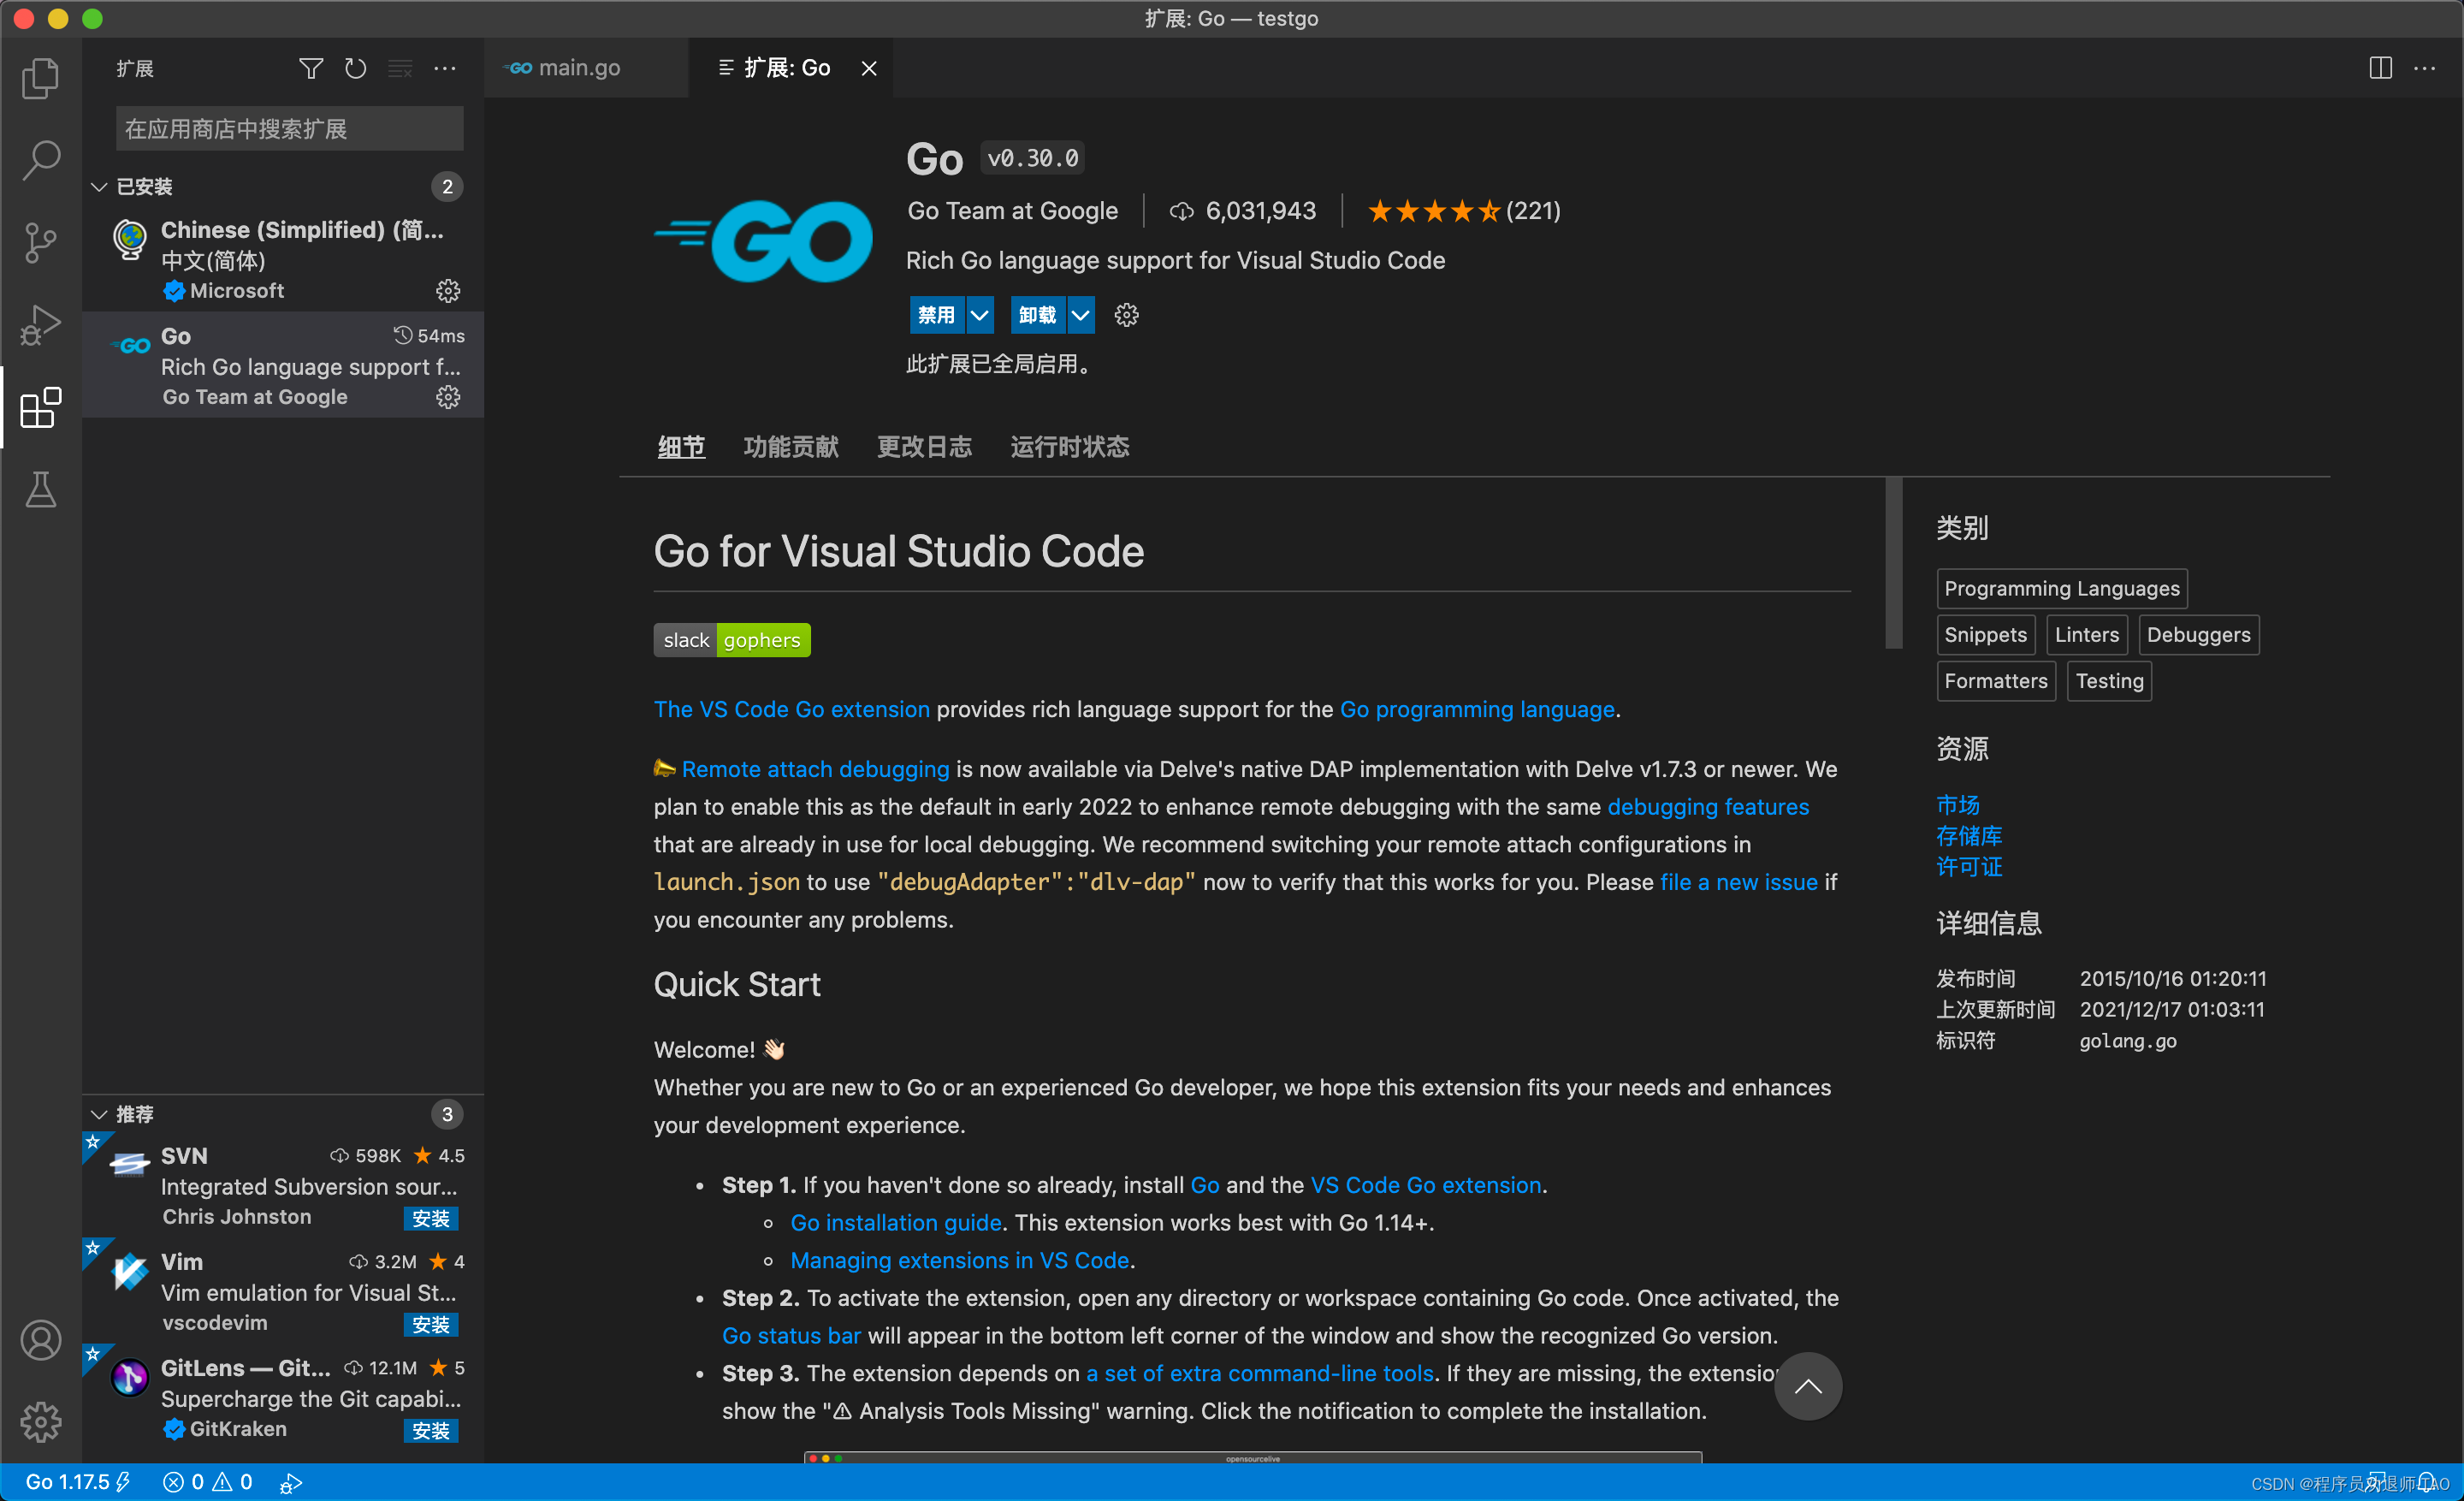Collapse the 已安装 installed section
The height and width of the screenshot is (1501, 2464).
[x=99, y=187]
